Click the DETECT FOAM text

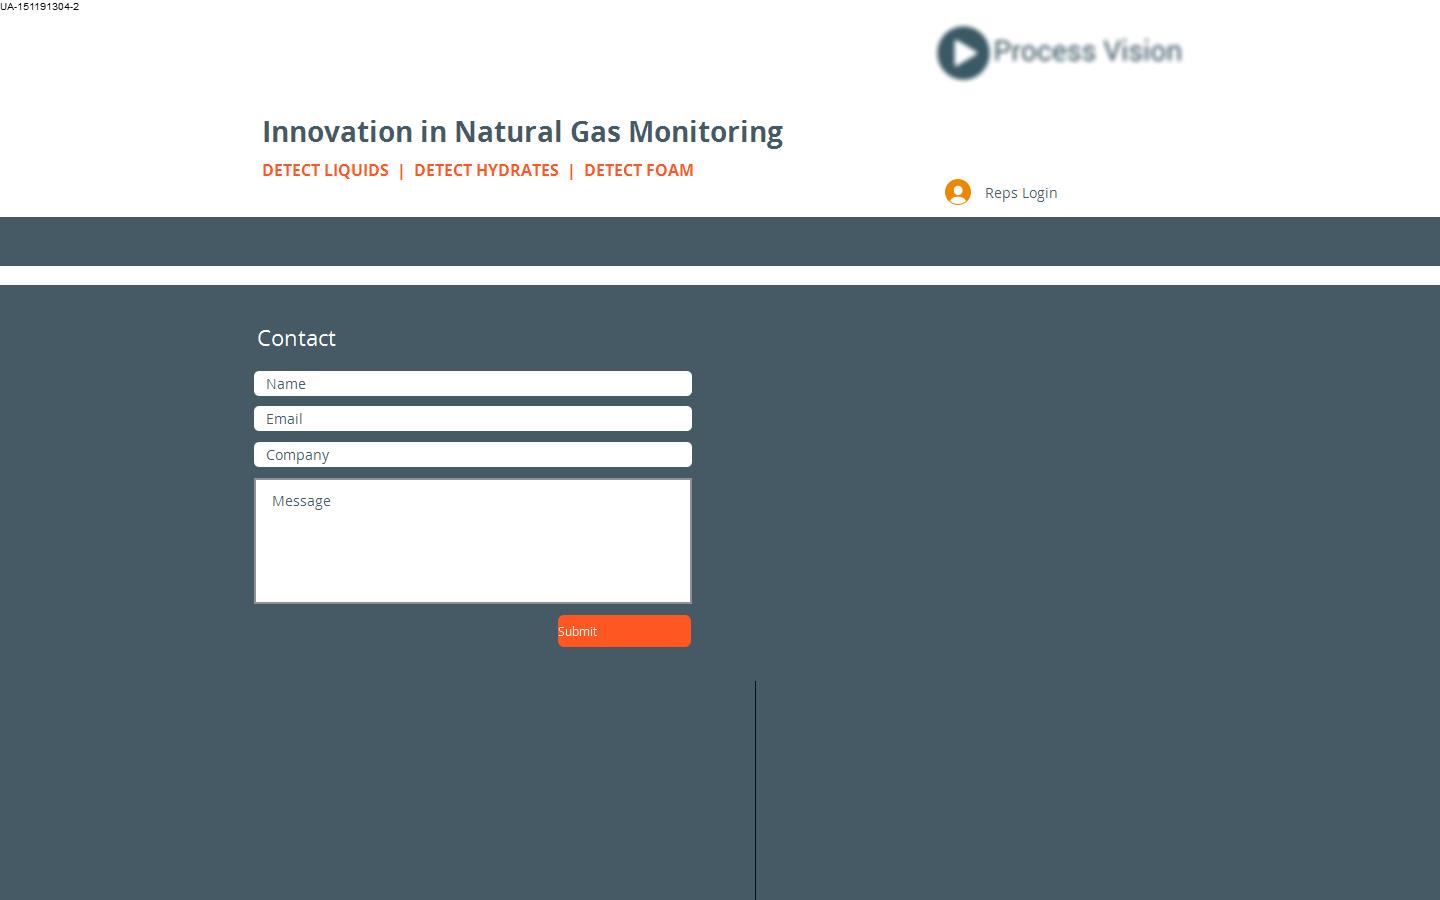coord(638,170)
